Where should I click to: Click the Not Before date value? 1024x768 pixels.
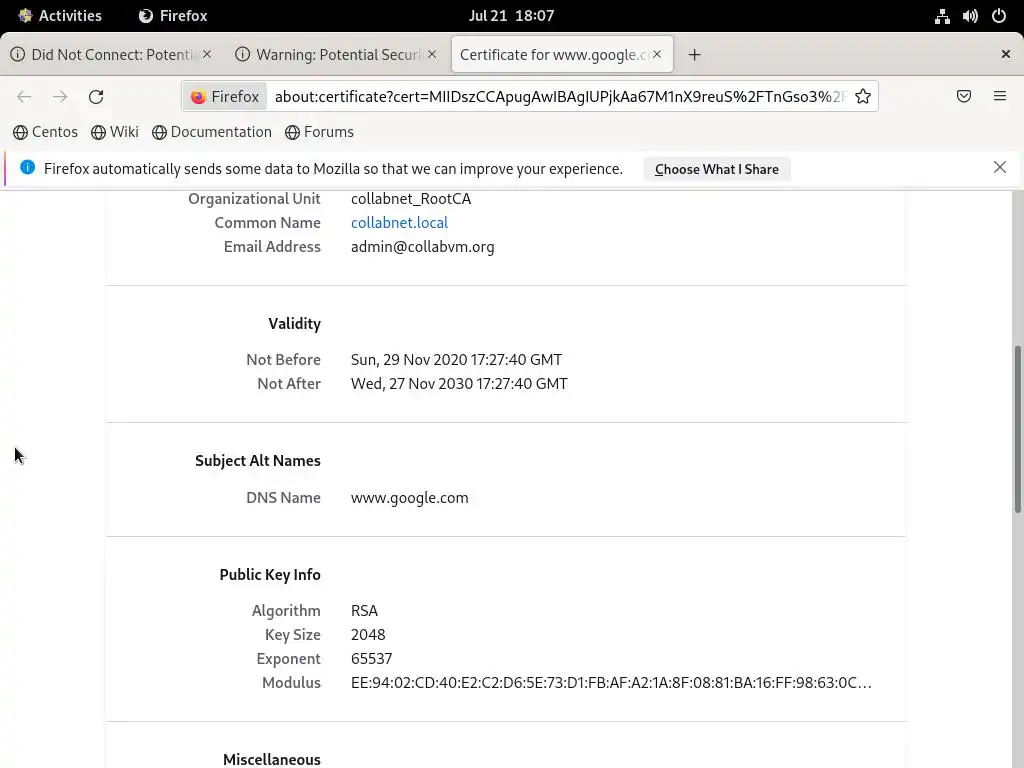[456, 360]
